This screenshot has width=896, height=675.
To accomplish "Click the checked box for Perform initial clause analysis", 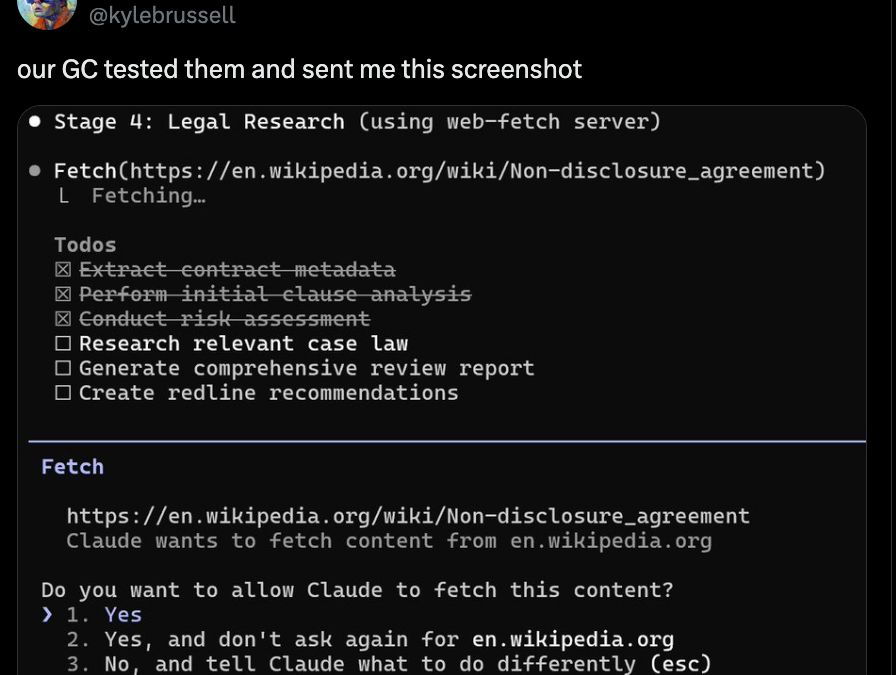I will click(x=62, y=293).
